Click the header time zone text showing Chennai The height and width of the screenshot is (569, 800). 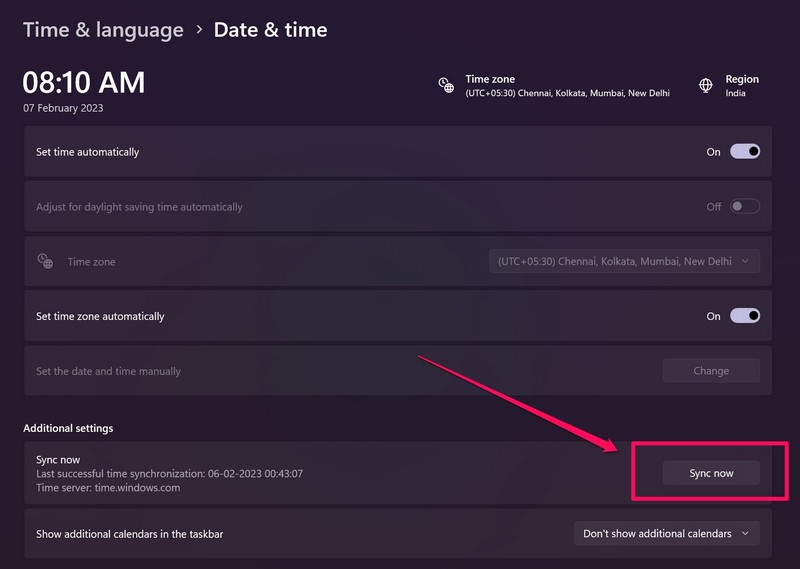[567, 93]
